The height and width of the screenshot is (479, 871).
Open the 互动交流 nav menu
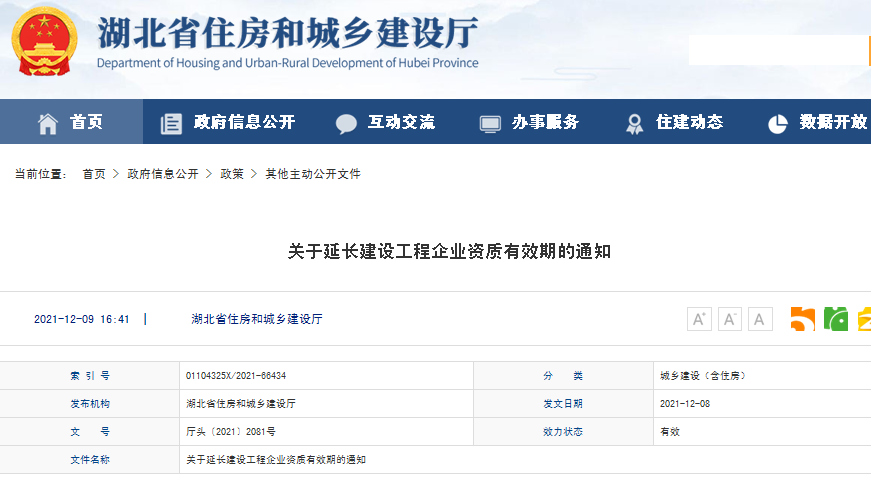pyautogui.click(x=401, y=122)
